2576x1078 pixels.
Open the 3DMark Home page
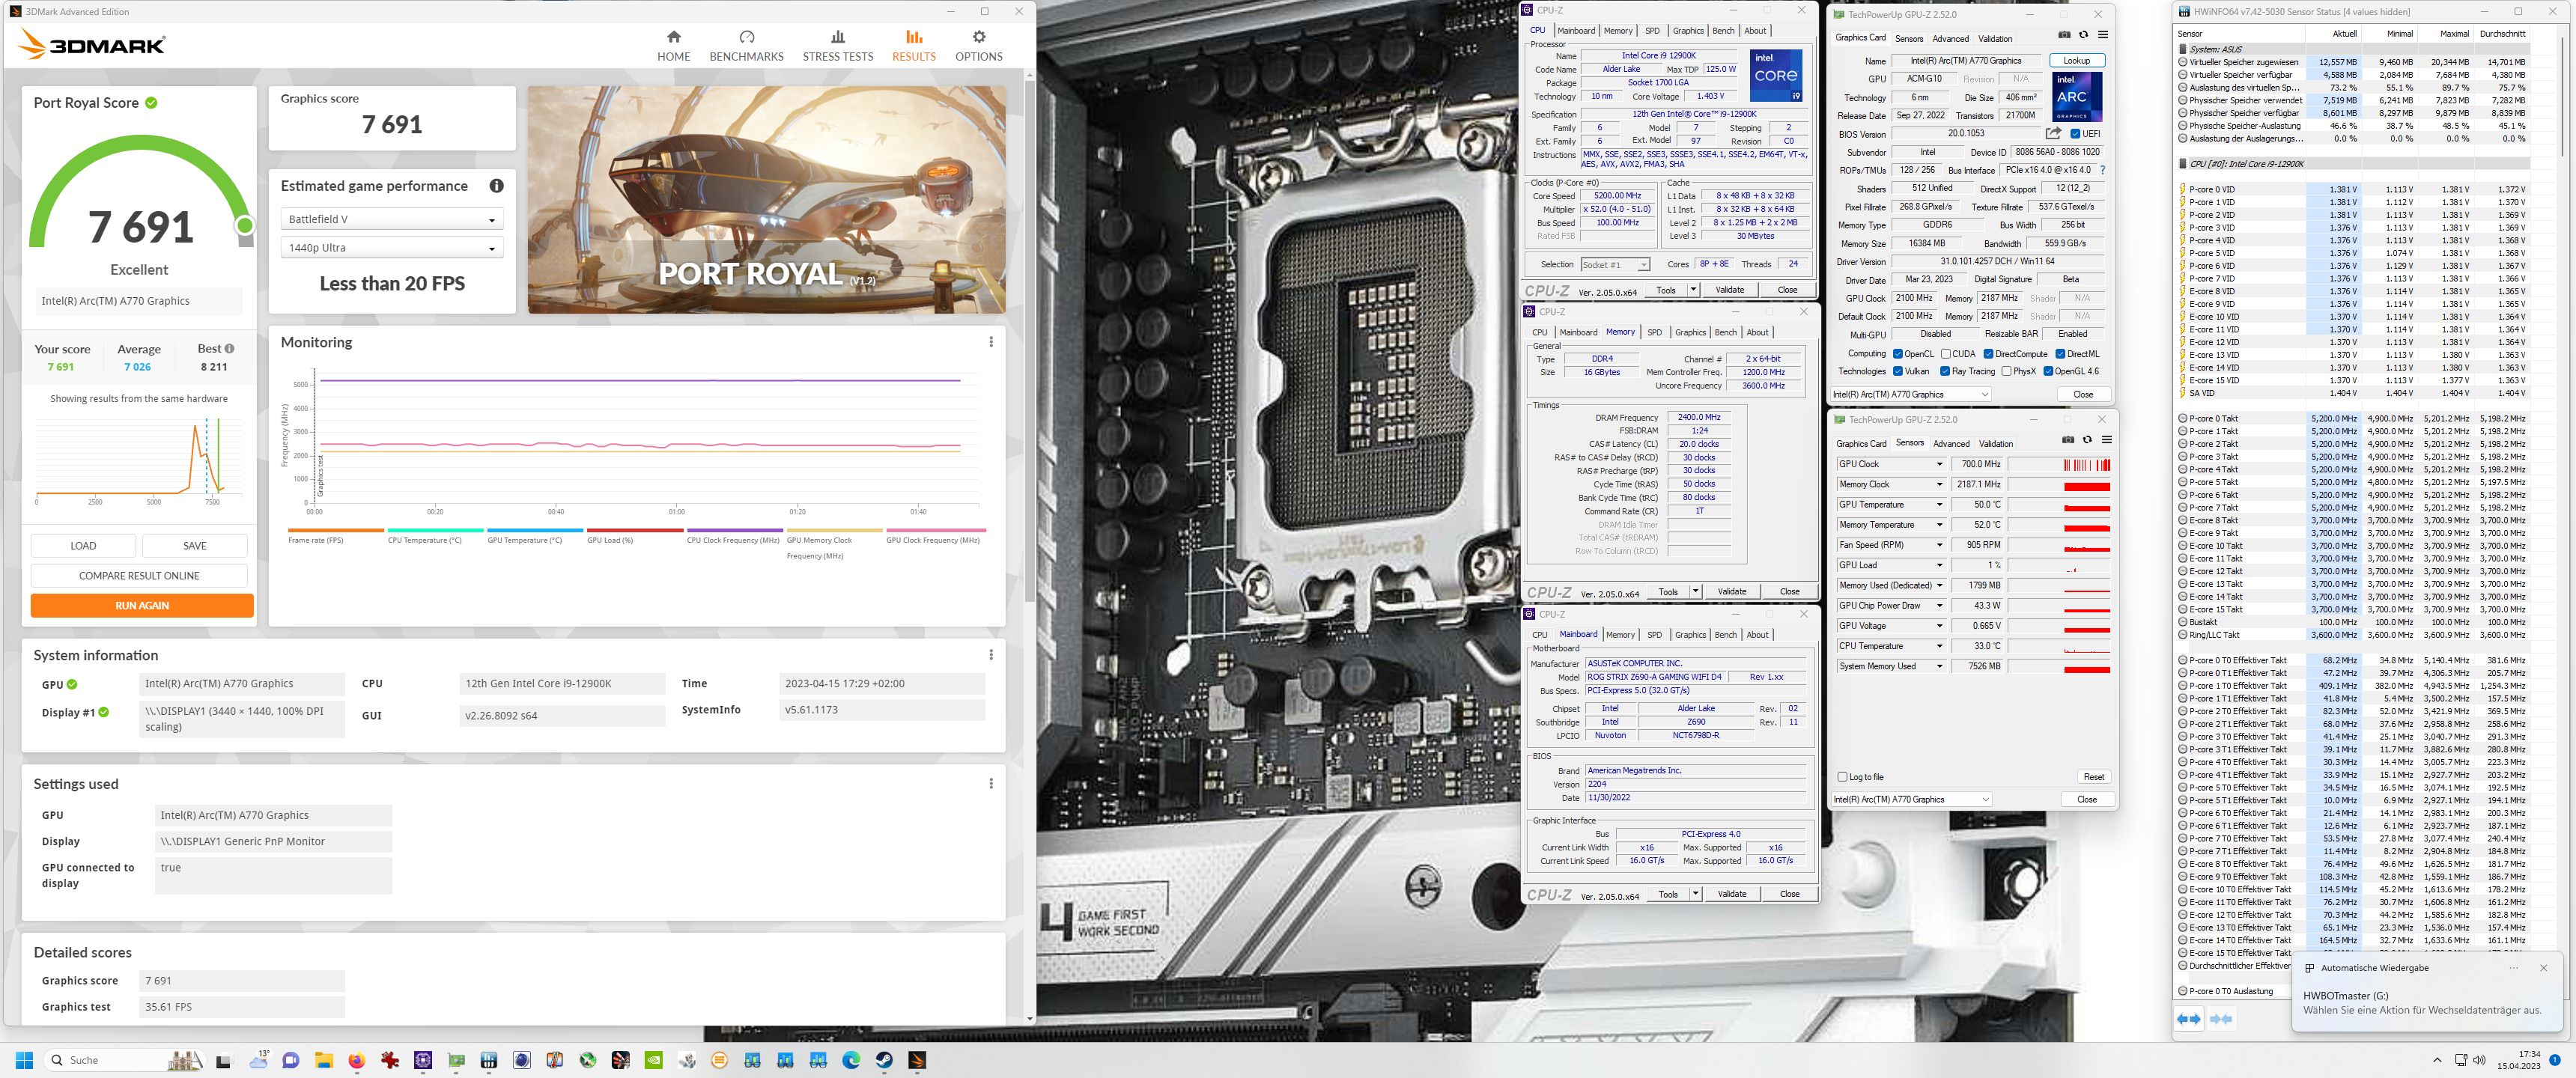pyautogui.click(x=673, y=46)
